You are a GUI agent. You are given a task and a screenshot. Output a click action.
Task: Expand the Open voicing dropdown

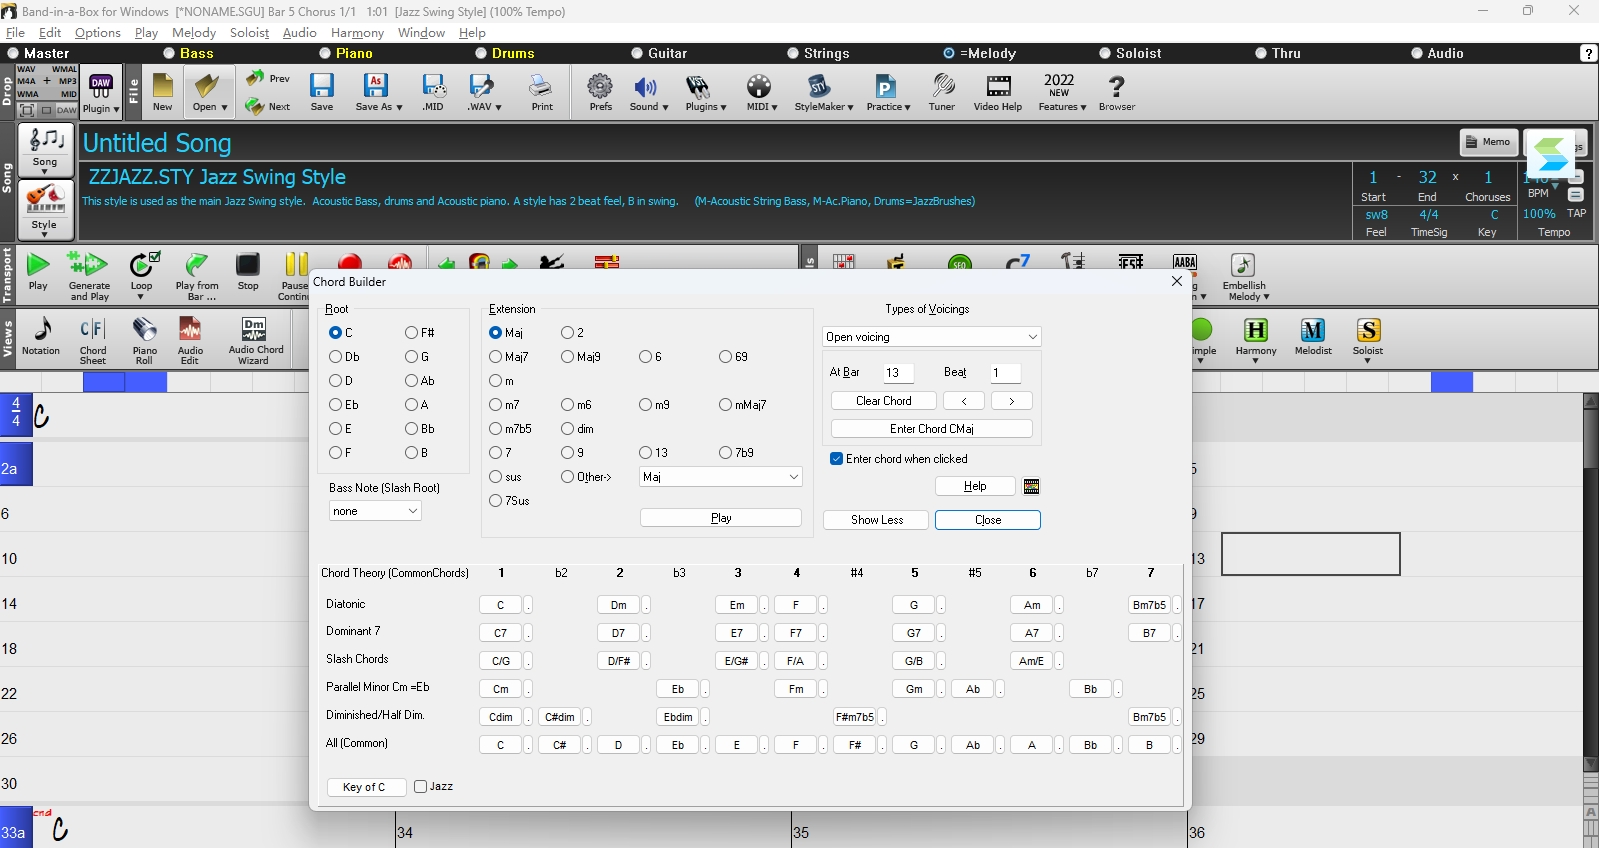pos(932,337)
